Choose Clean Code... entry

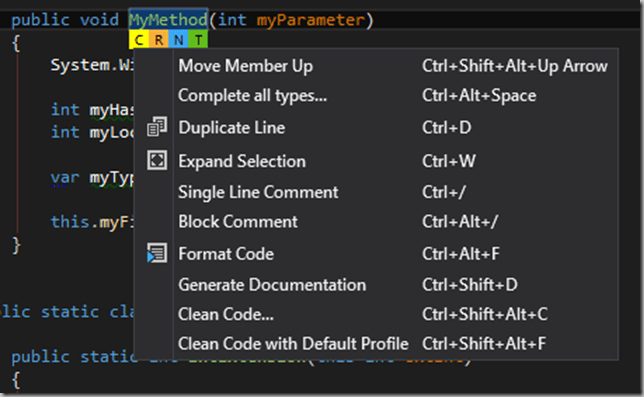(376, 314)
